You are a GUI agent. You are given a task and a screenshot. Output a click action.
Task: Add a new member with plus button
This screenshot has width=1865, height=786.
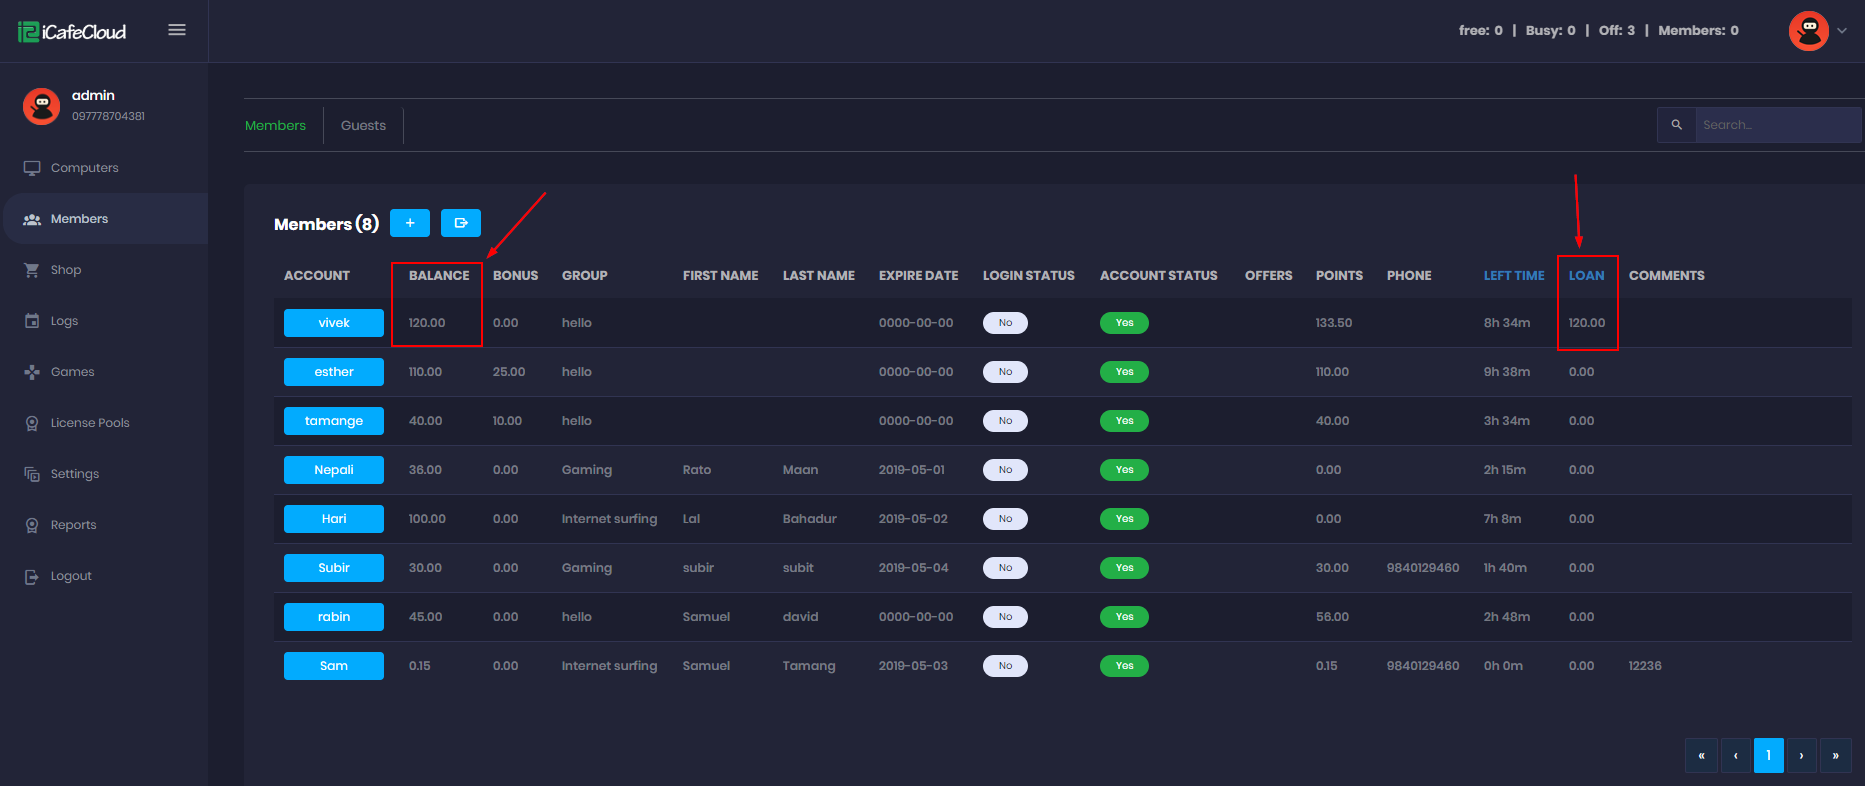pyautogui.click(x=410, y=223)
